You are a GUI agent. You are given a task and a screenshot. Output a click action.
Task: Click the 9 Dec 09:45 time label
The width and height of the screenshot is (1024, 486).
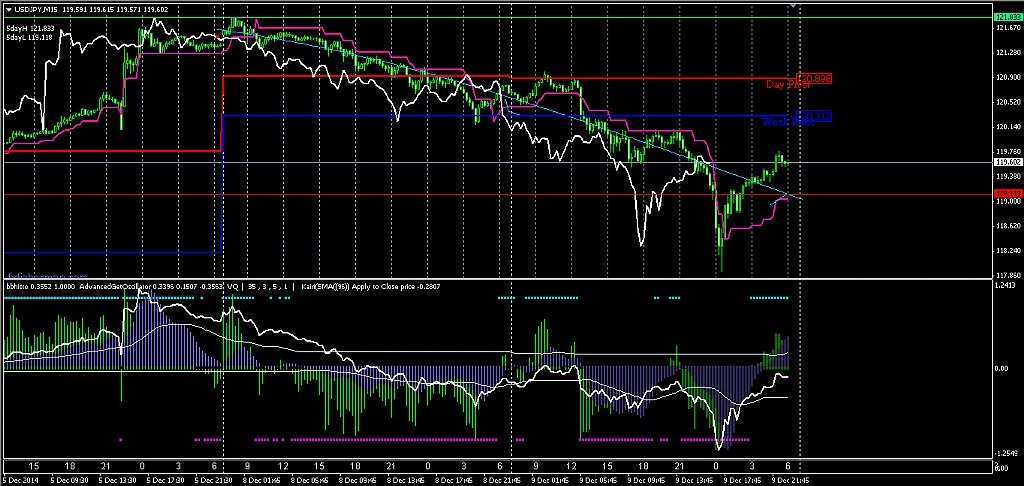click(645, 478)
